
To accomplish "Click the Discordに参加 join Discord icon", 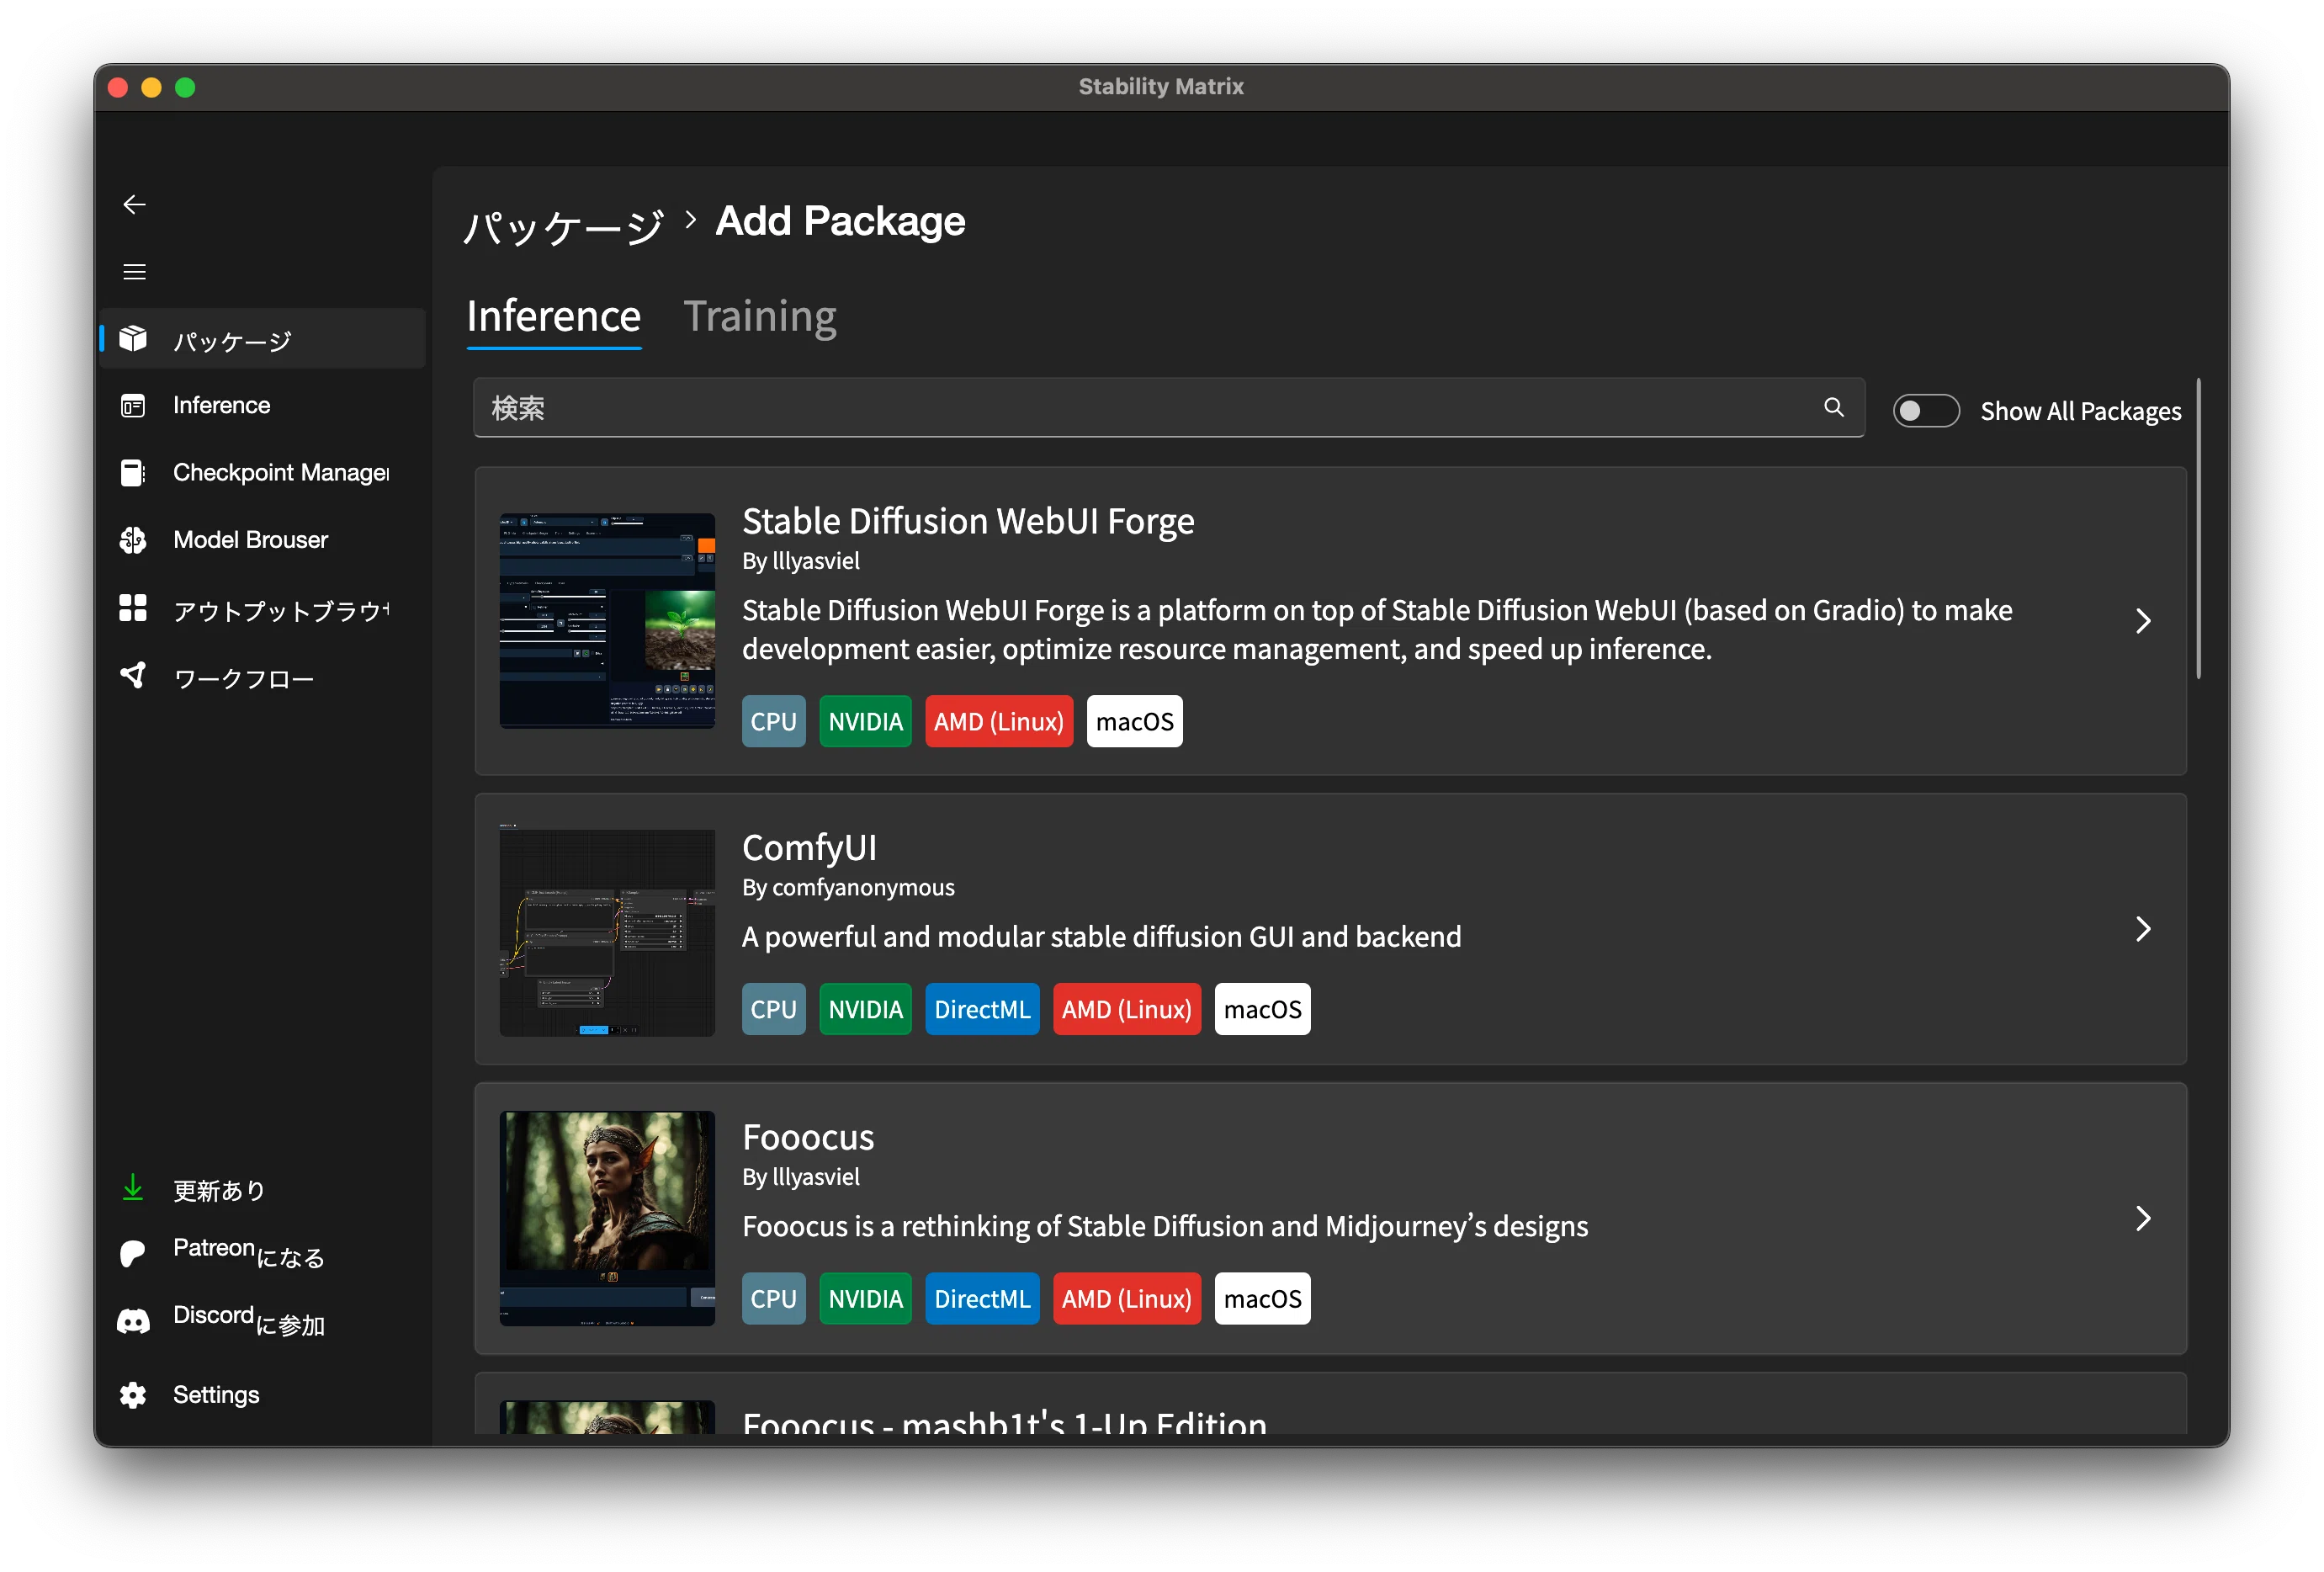I will click(133, 1321).
